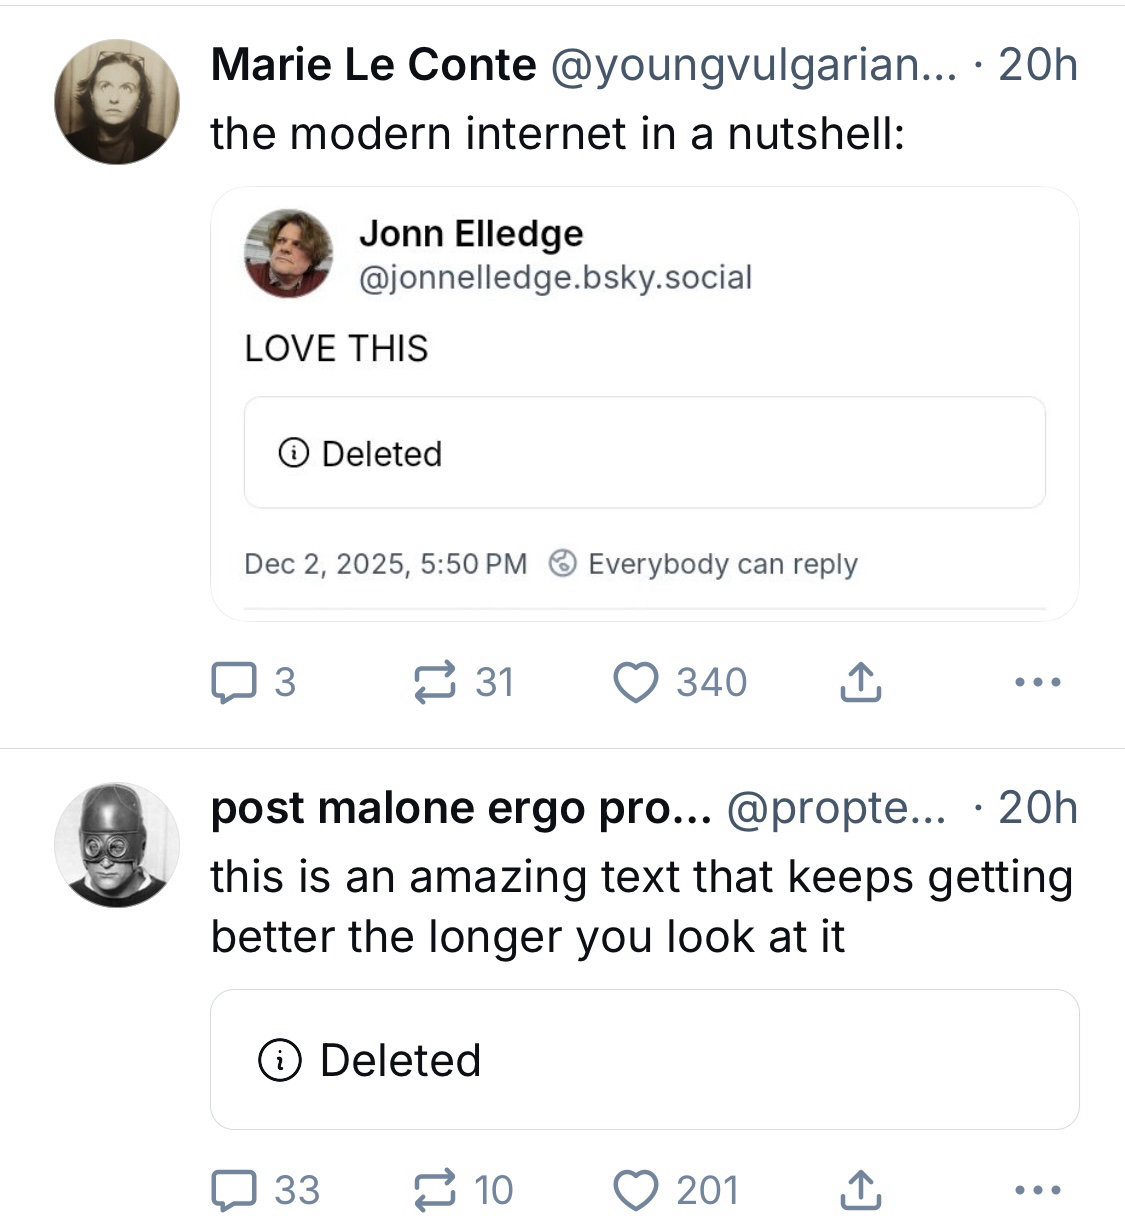Open Marie Le Conte's display name link
This screenshot has width=1125, height=1224.
373,66
